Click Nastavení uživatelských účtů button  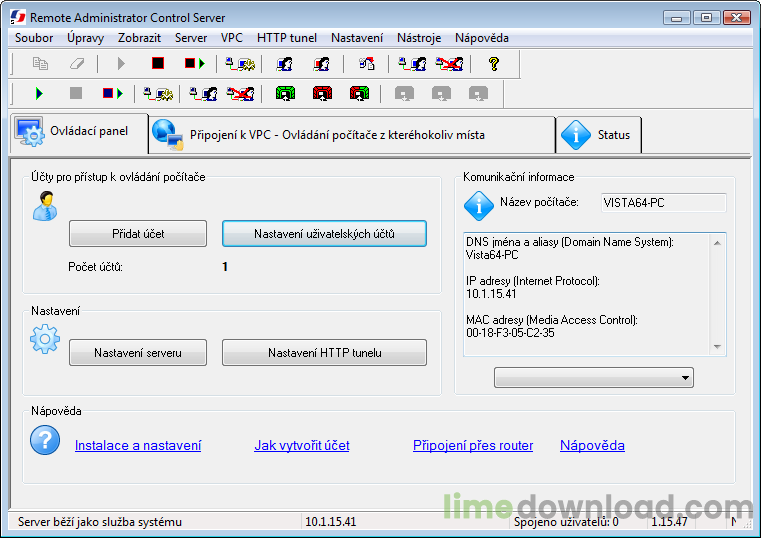pos(324,234)
